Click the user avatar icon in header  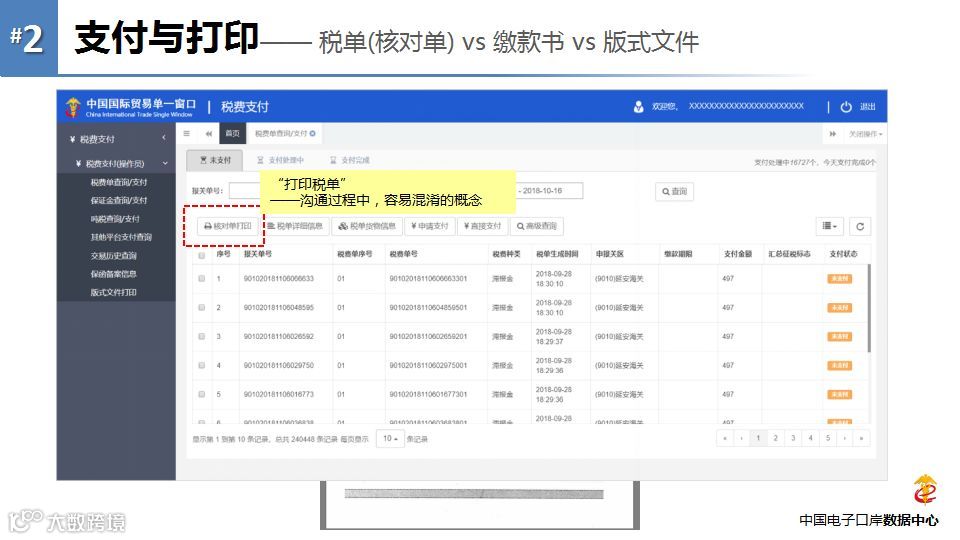639,107
